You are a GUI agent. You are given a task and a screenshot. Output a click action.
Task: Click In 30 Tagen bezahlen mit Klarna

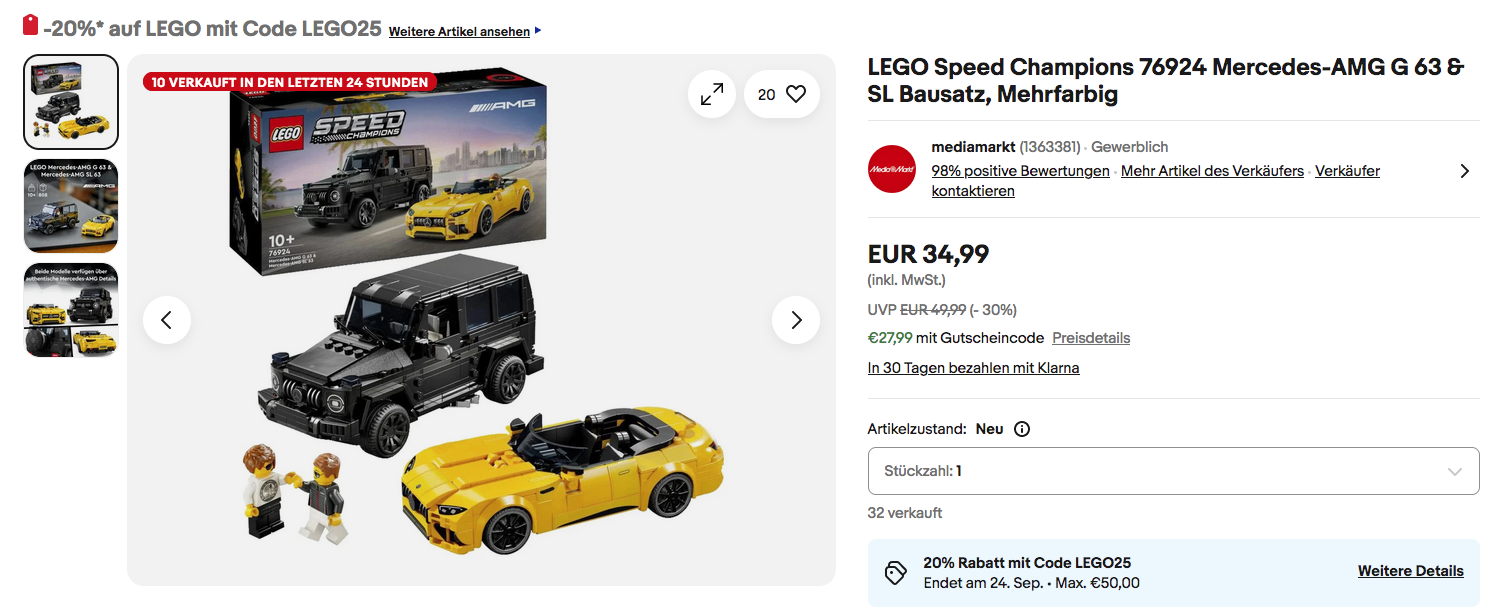(973, 368)
